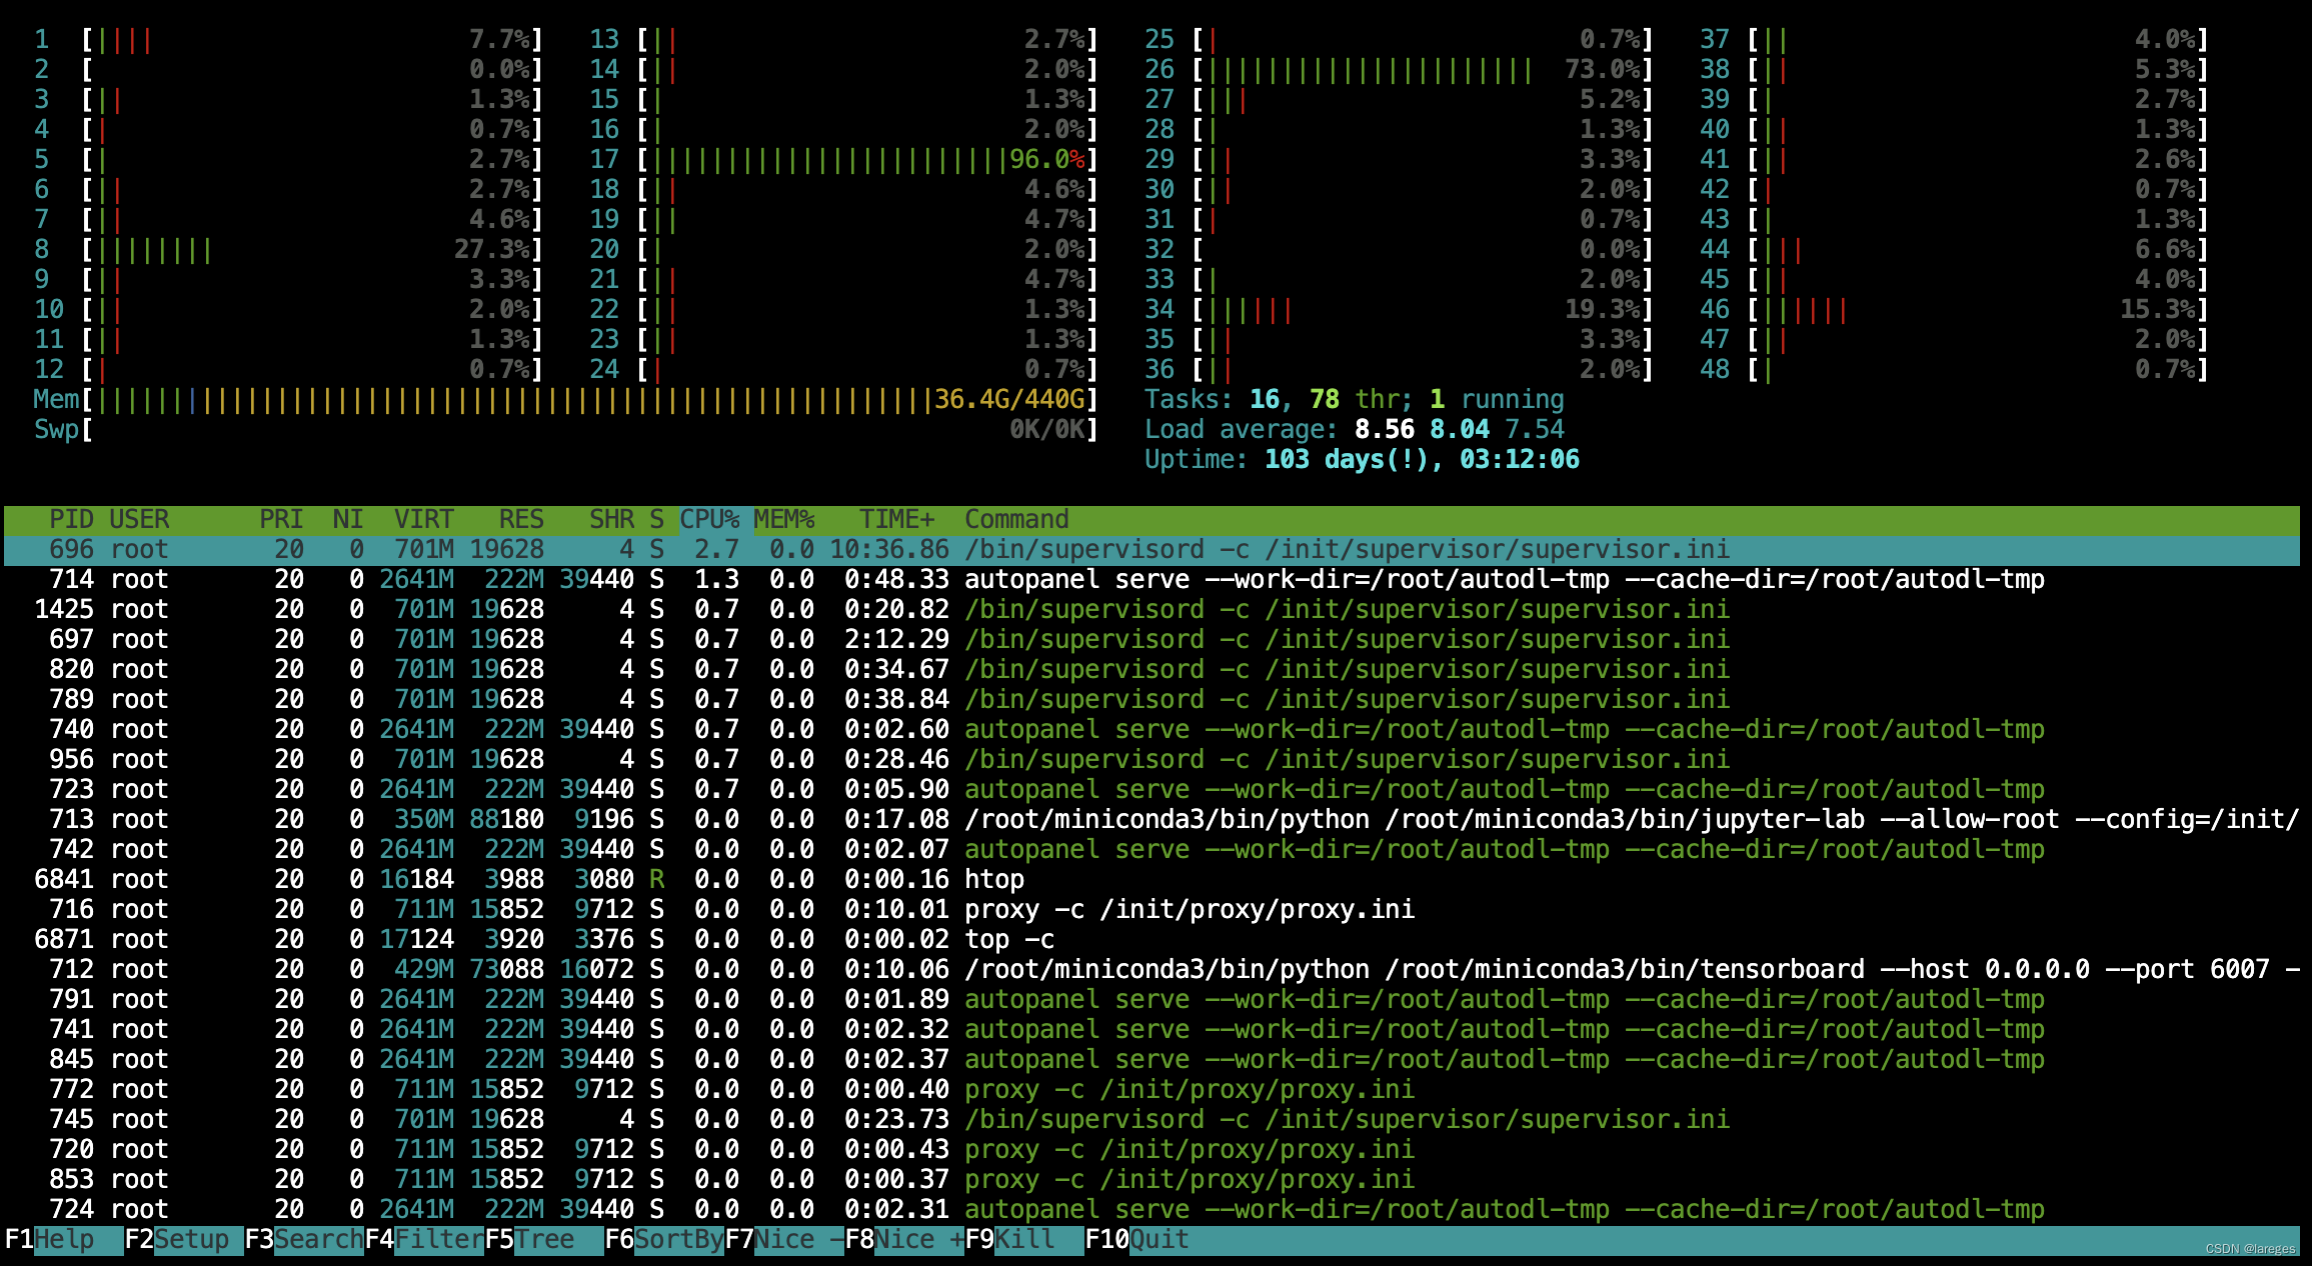Activate F3 Search in the footer
The image size is (2312, 1266).
pyautogui.click(x=304, y=1240)
